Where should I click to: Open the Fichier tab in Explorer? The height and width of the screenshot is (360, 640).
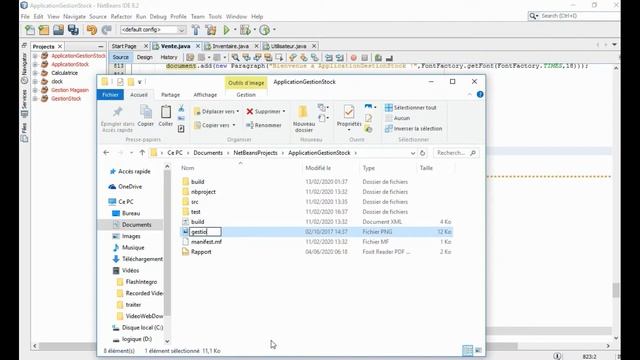tap(110, 95)
